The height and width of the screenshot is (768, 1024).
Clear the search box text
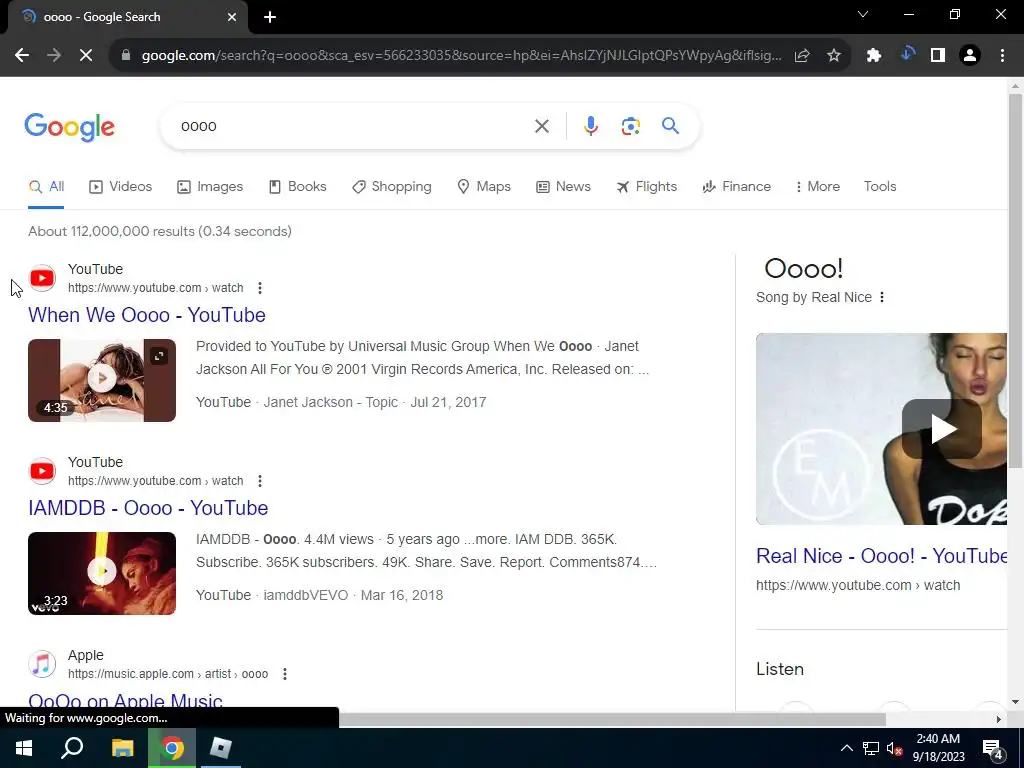[x=542, y=126]
